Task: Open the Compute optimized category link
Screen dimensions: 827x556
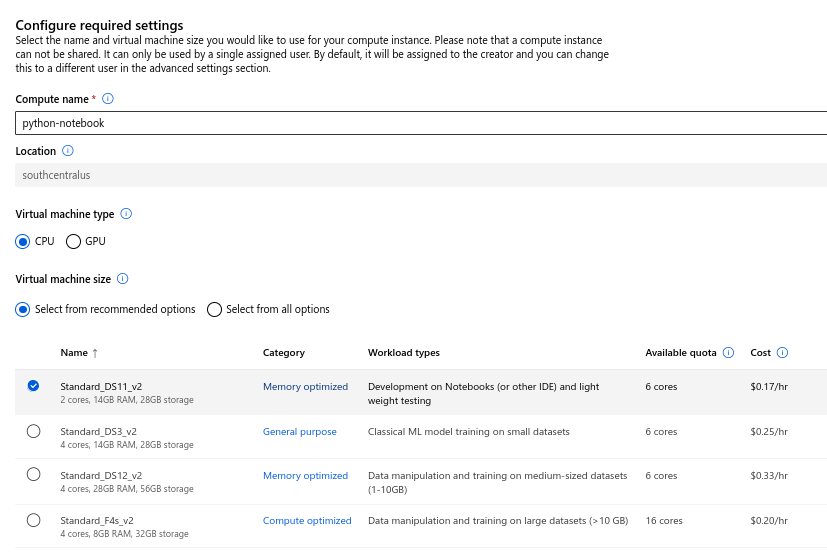Action: pos(307,521)
